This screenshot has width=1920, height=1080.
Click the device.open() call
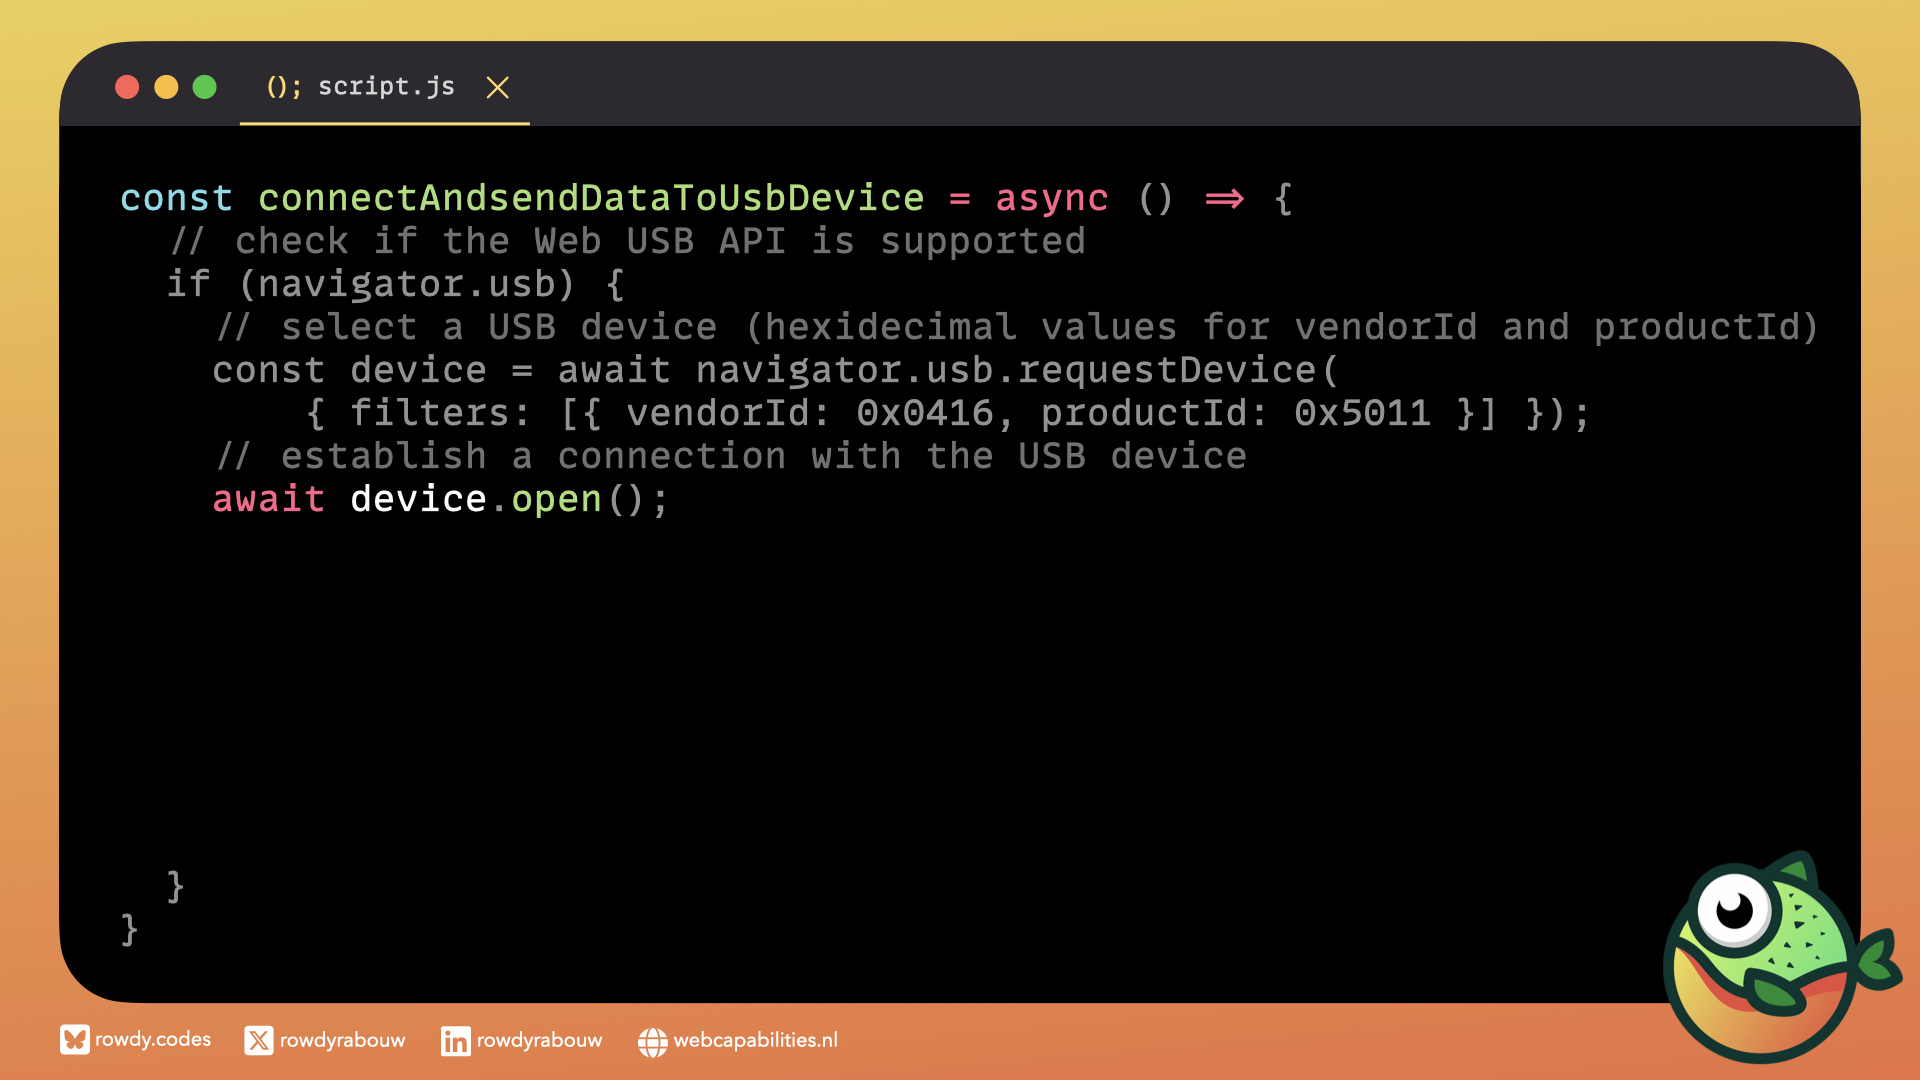[x=508, y=499]
